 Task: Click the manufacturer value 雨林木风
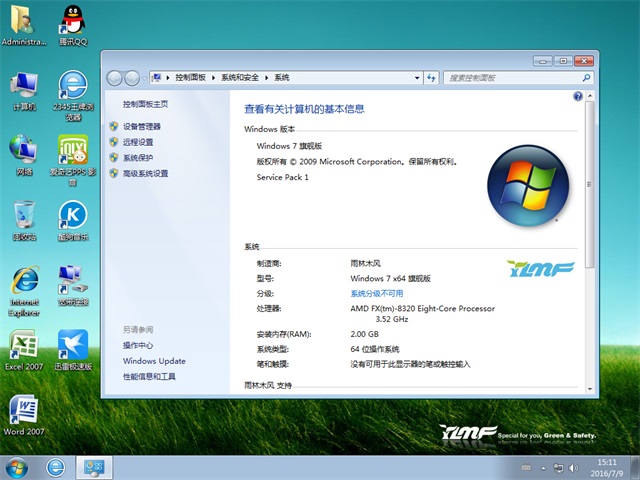pos(365,263)
